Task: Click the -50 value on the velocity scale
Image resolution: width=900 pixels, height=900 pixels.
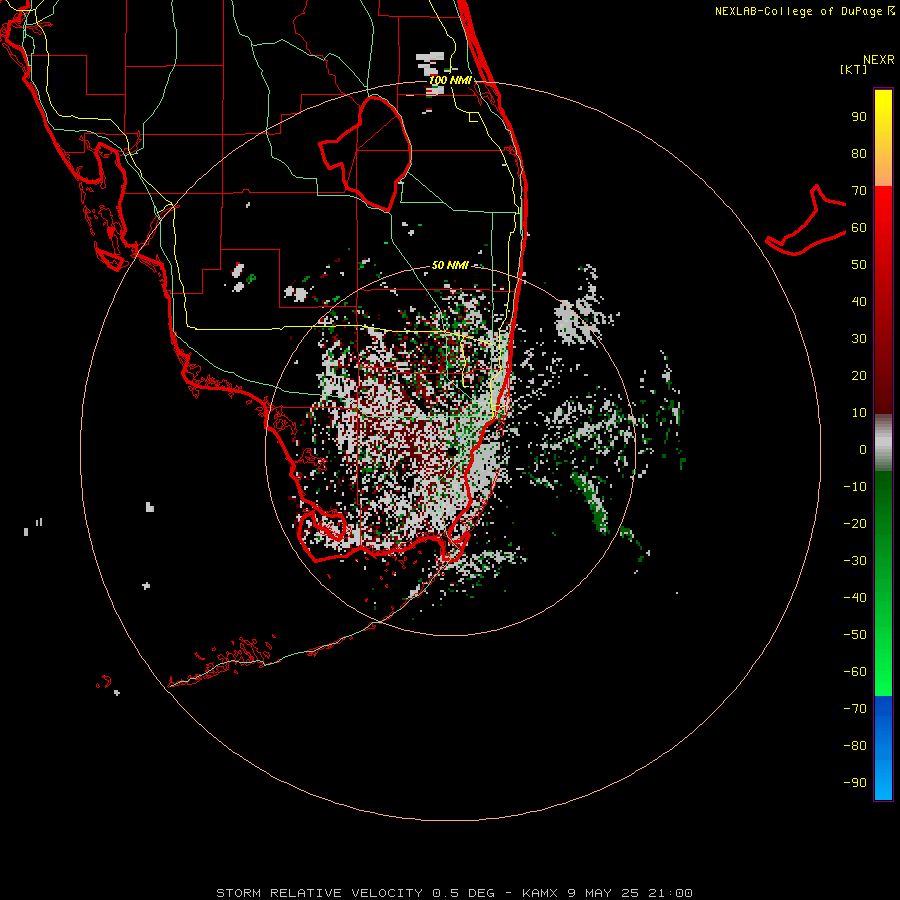Action: click(855, 635)
